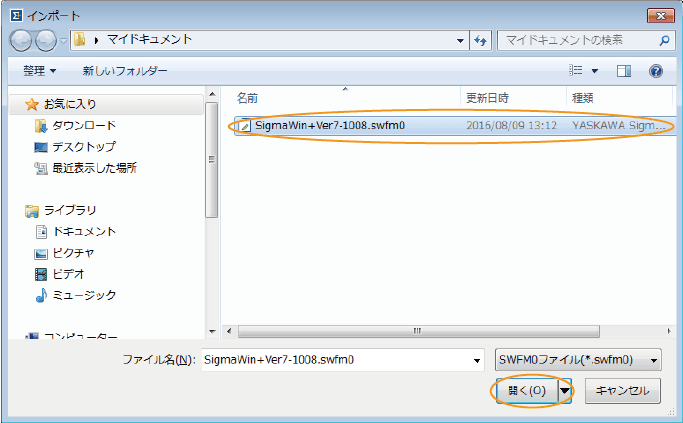This screenshot has height=423, width=683.
Task: Click the 開く(O) button
Action: click(527, 390)
